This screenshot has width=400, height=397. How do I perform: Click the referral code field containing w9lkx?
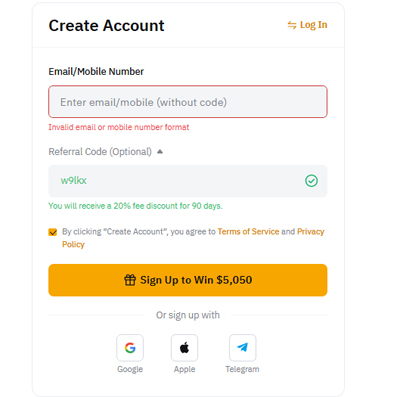pyautogui.click(x=188, y=181)
